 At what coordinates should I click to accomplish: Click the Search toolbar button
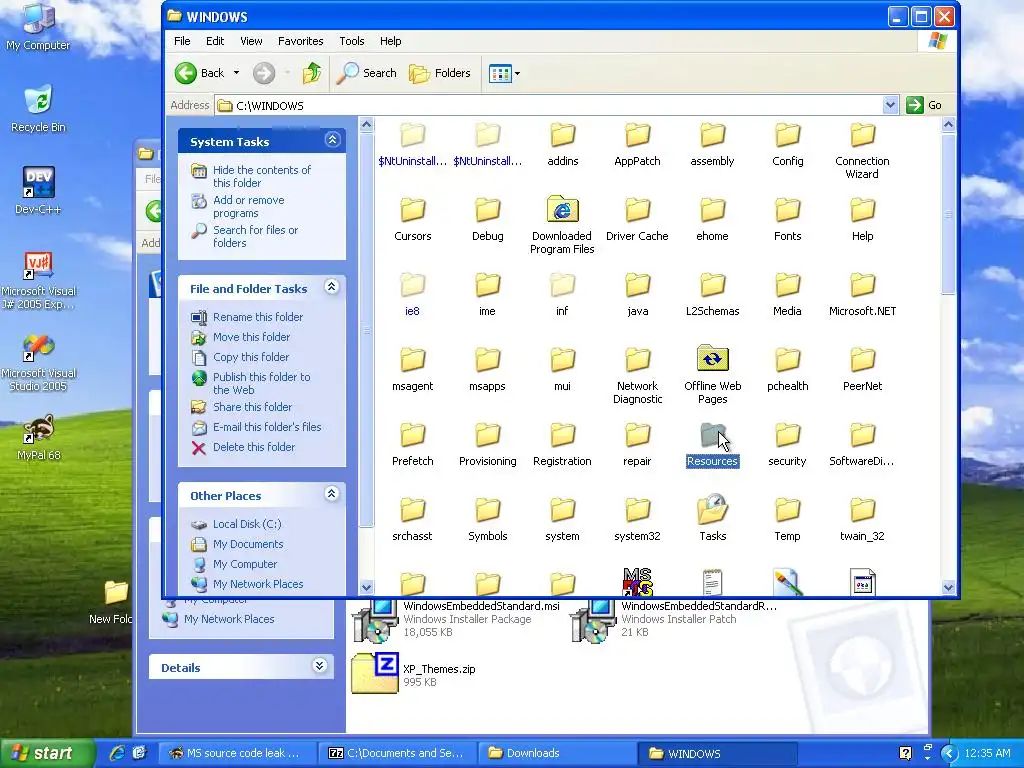point(367,73)
